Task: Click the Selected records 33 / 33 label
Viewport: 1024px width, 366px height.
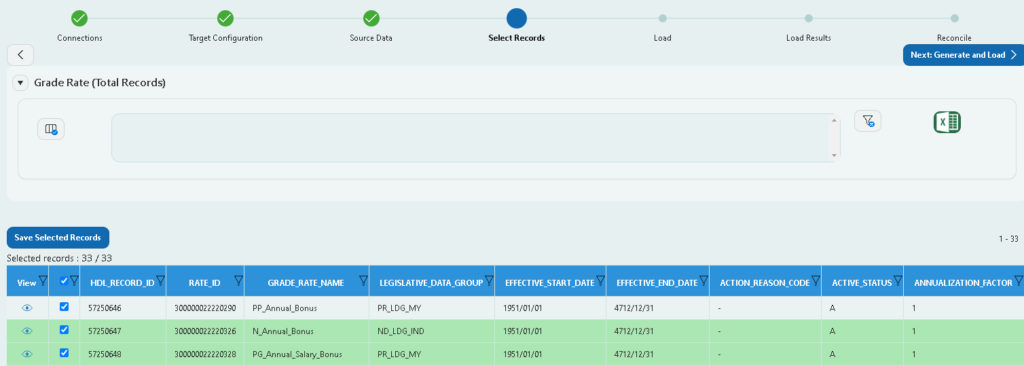Action: (x=59, y=258)
